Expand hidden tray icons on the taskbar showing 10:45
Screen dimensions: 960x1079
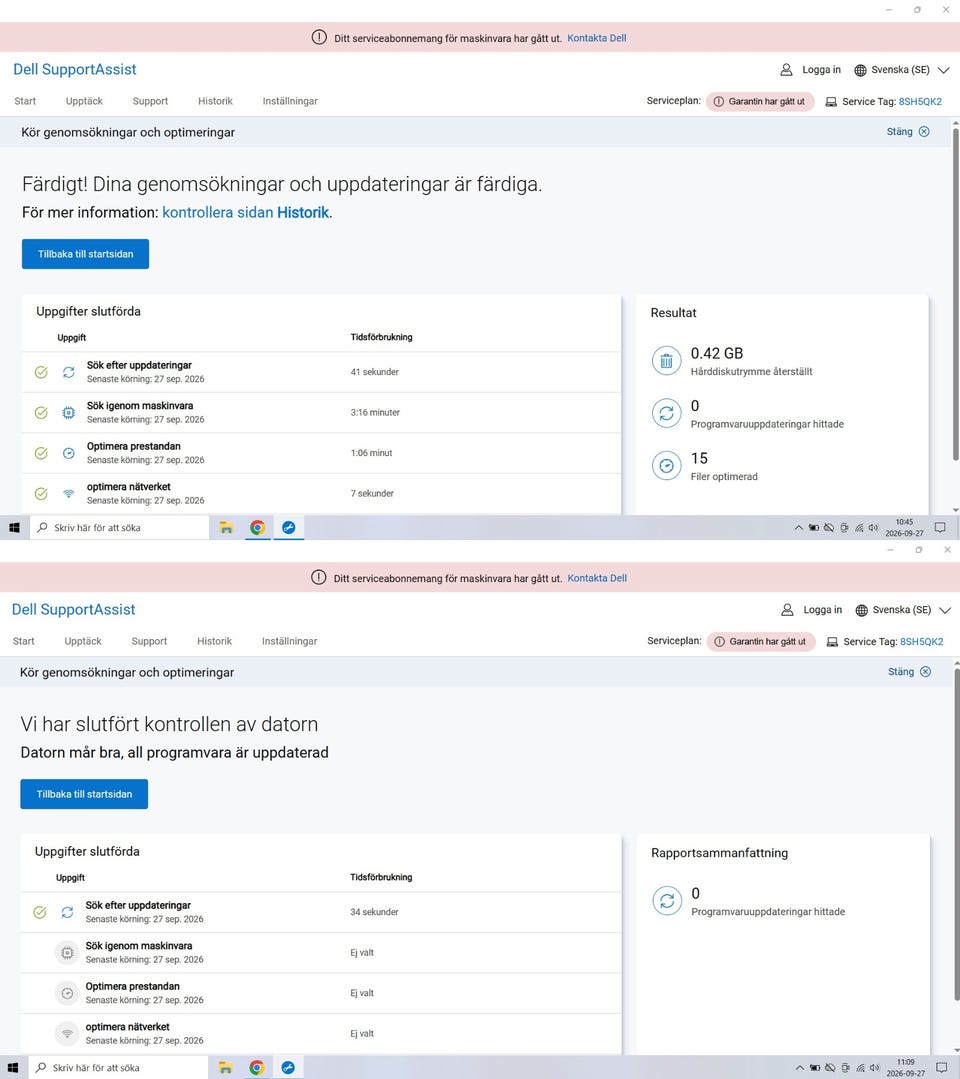[x=799, y=528]
